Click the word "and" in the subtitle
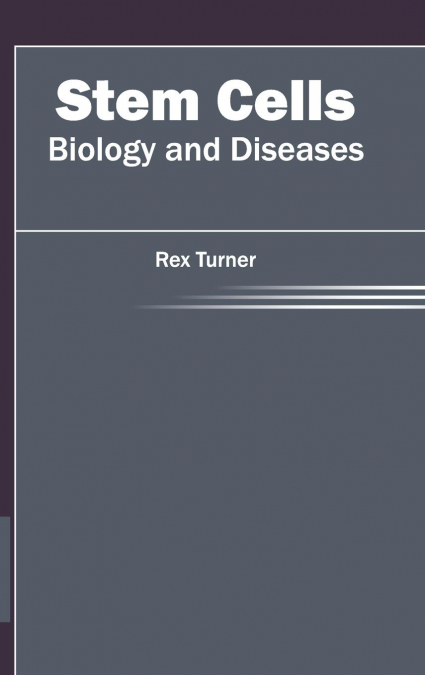This screenshot has height=675, width=425. point(192,149)
